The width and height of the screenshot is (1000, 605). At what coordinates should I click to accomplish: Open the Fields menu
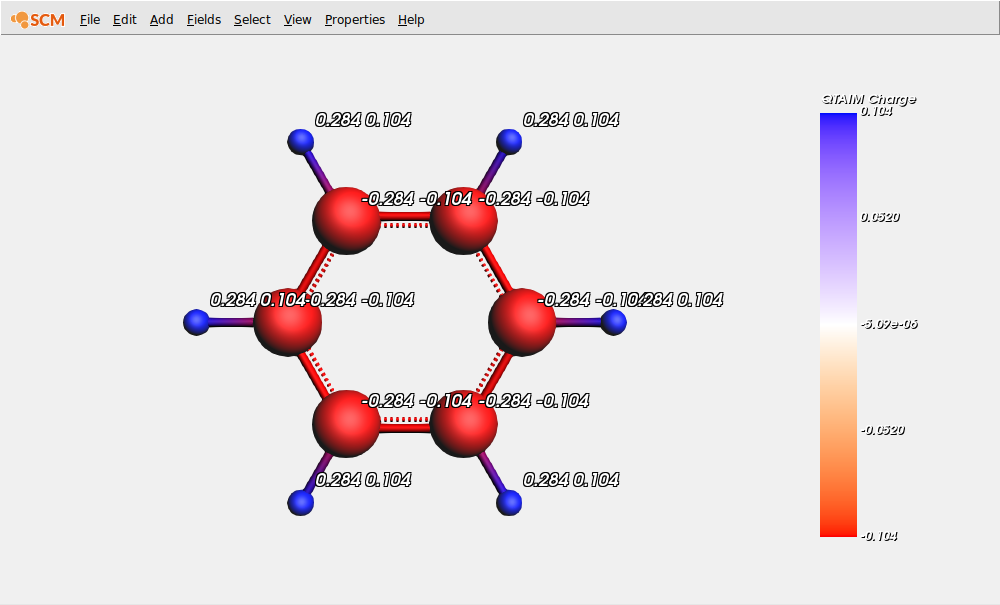click(203, 19)
